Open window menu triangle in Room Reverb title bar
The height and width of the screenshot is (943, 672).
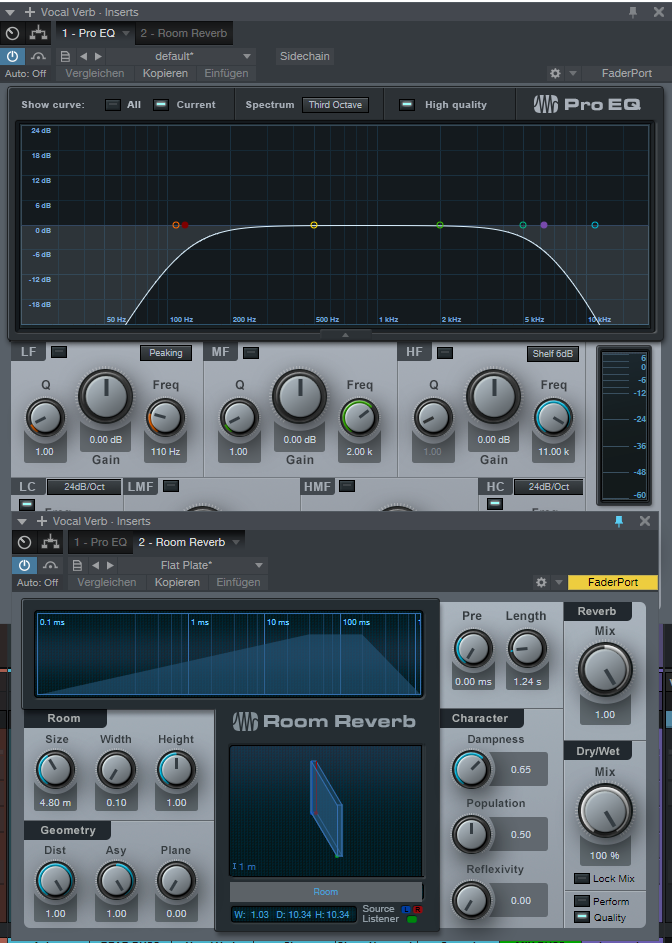click(x=22, y=521)
